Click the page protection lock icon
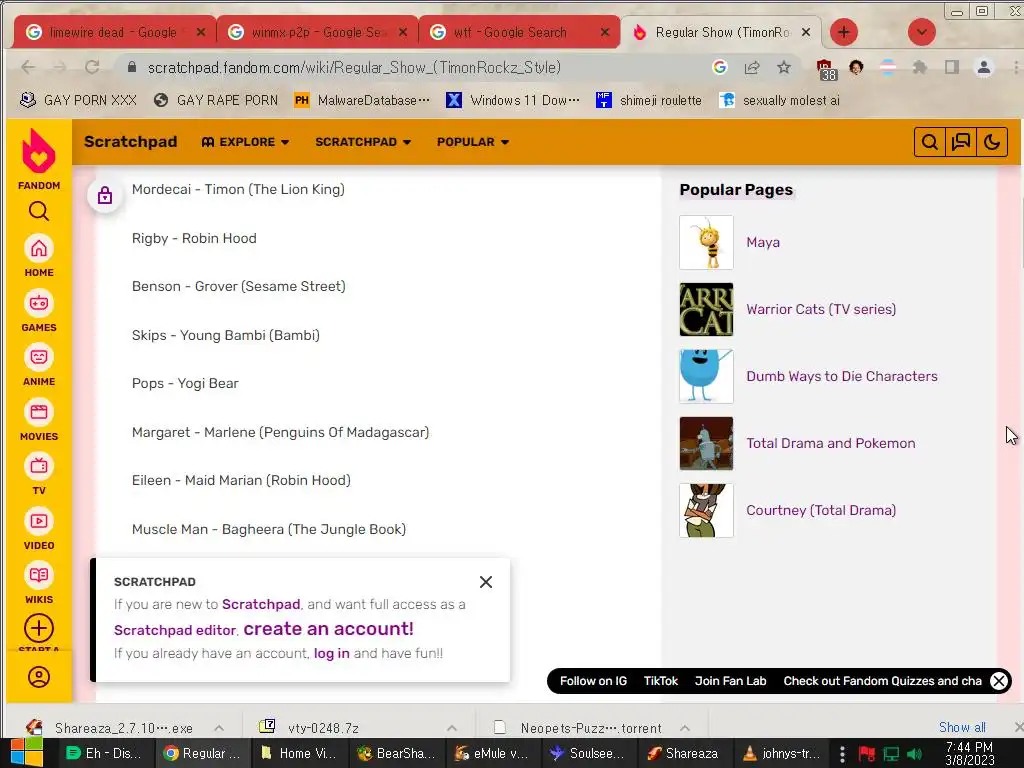Screen dimensions: 1024x768 click(x=104, y=195)
